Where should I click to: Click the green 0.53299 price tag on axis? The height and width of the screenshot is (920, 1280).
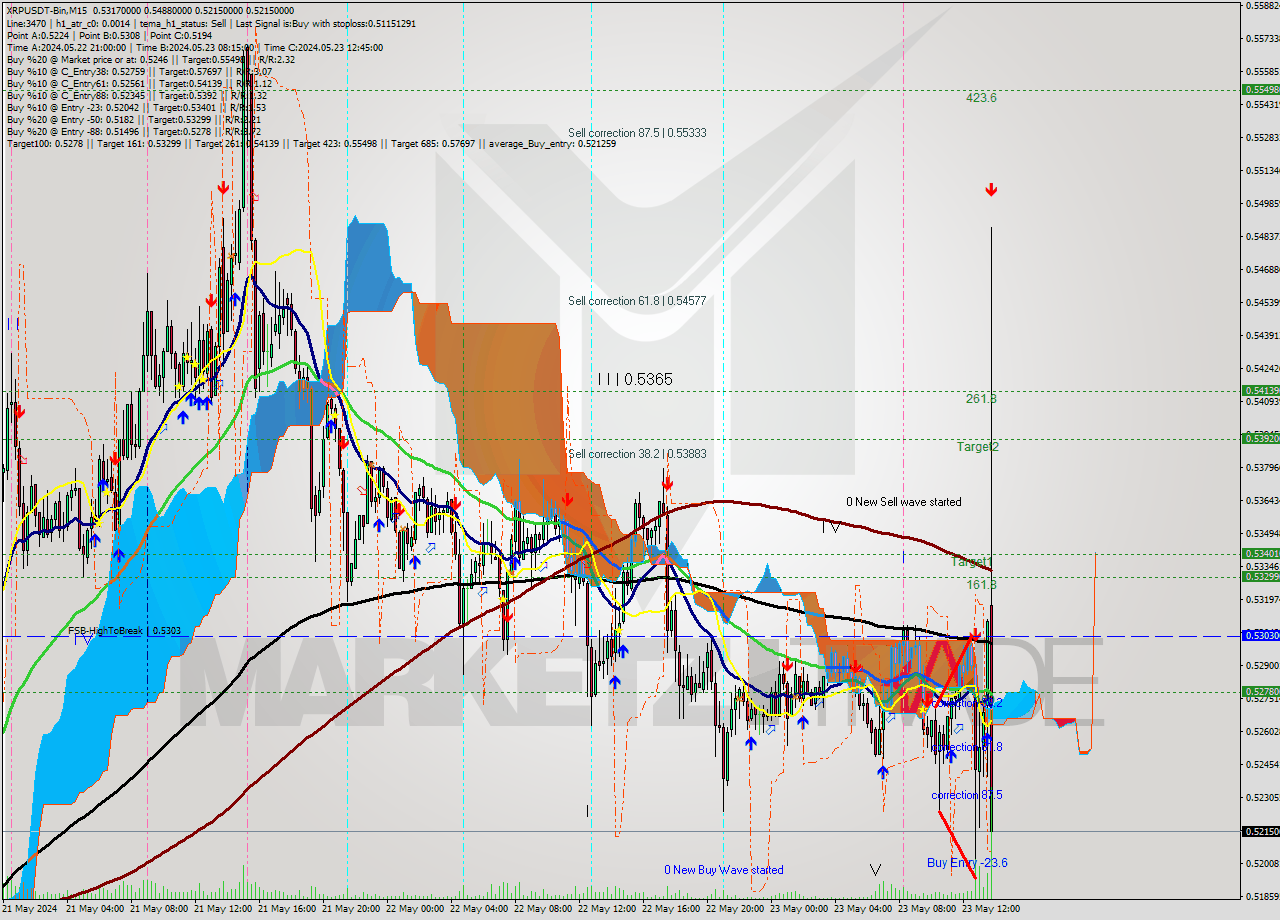click(1260, 576)
